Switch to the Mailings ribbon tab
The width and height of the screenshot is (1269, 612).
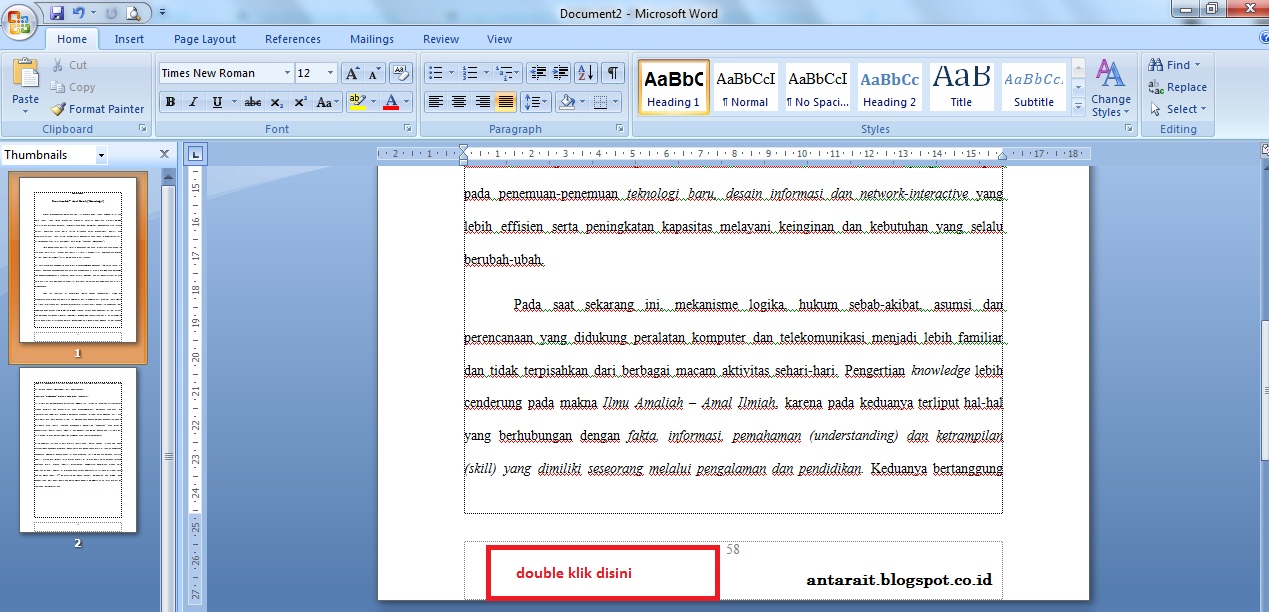pyautogui.click(x=371, y=38)
